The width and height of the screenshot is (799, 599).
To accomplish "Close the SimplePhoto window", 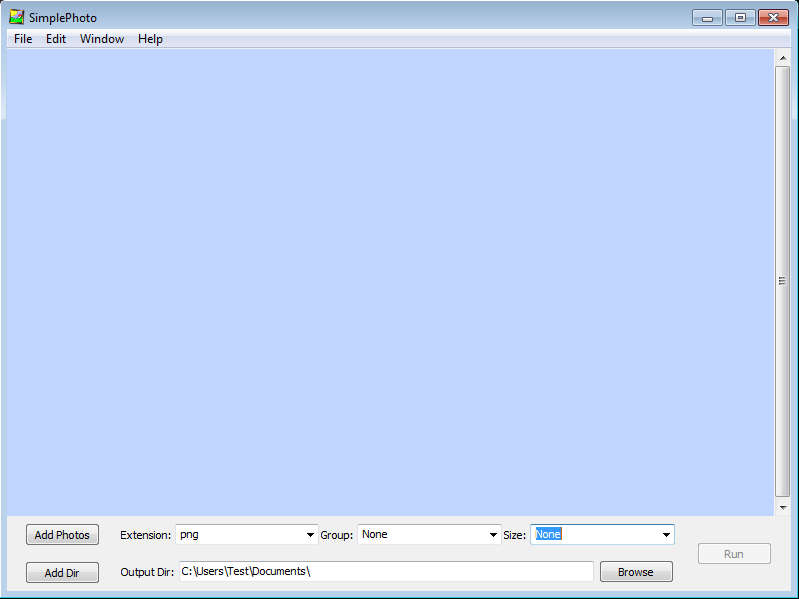I will 773,18.
